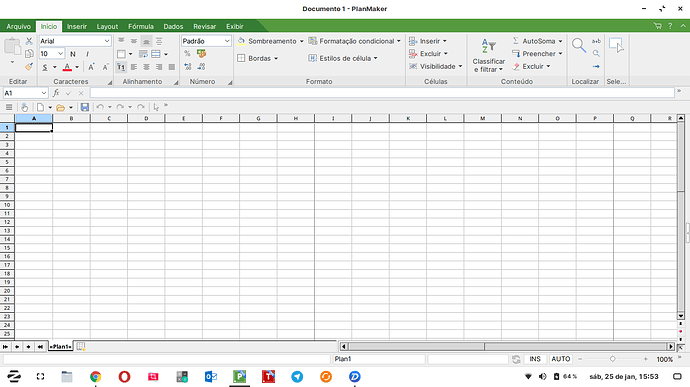The height and width of the screenshot is (387, 690).
Task: Align cell content to top
Action: (x=121, y=41)
